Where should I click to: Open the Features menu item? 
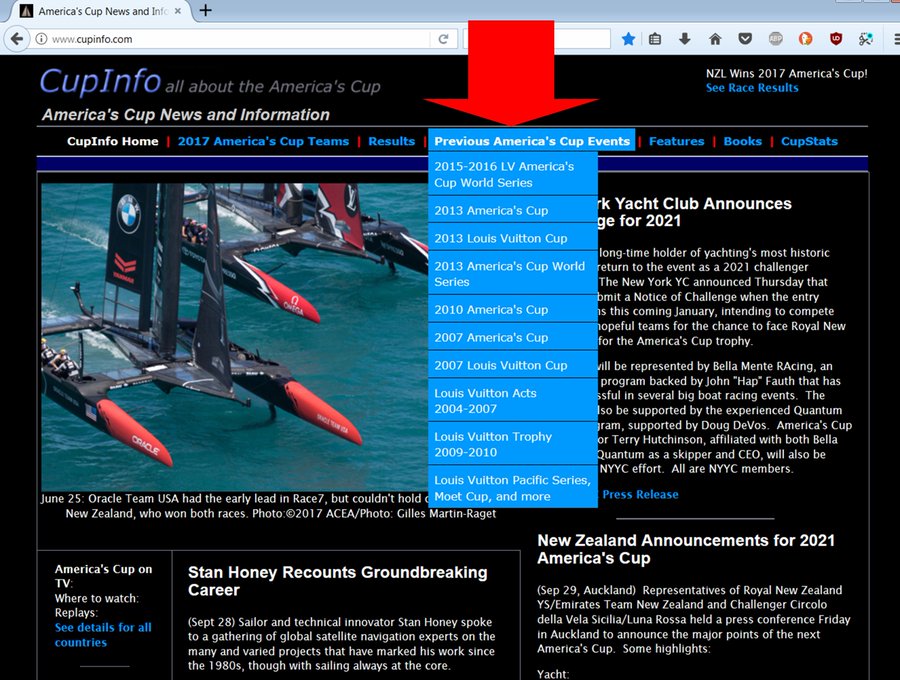[676, 141]
